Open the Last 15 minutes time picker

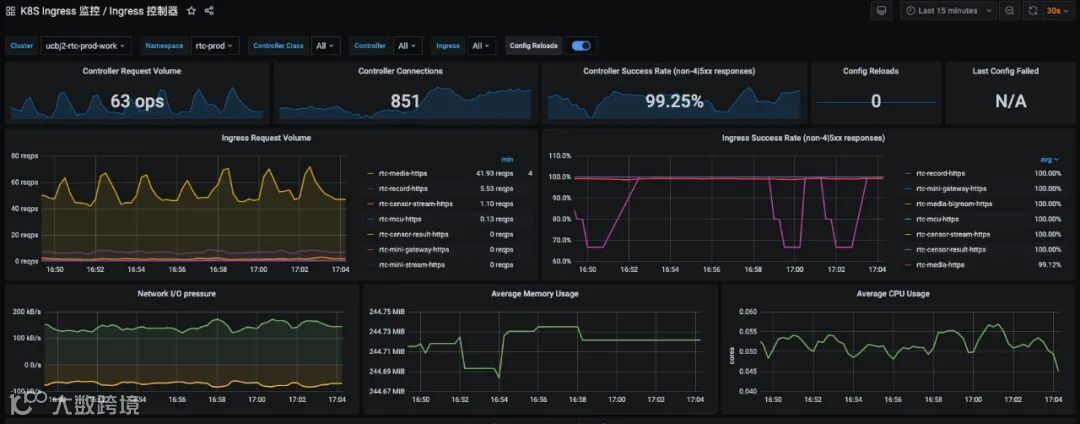[948, 11]
